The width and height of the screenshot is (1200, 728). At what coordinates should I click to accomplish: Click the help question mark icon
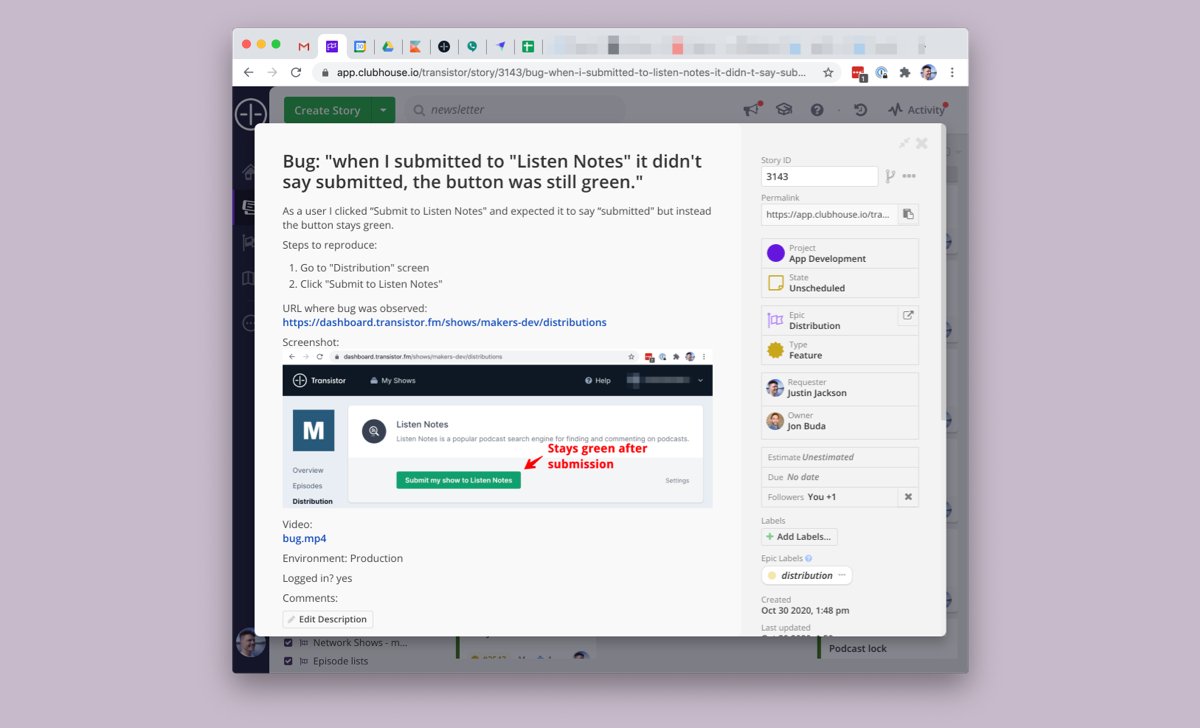(x=817, y=110)
